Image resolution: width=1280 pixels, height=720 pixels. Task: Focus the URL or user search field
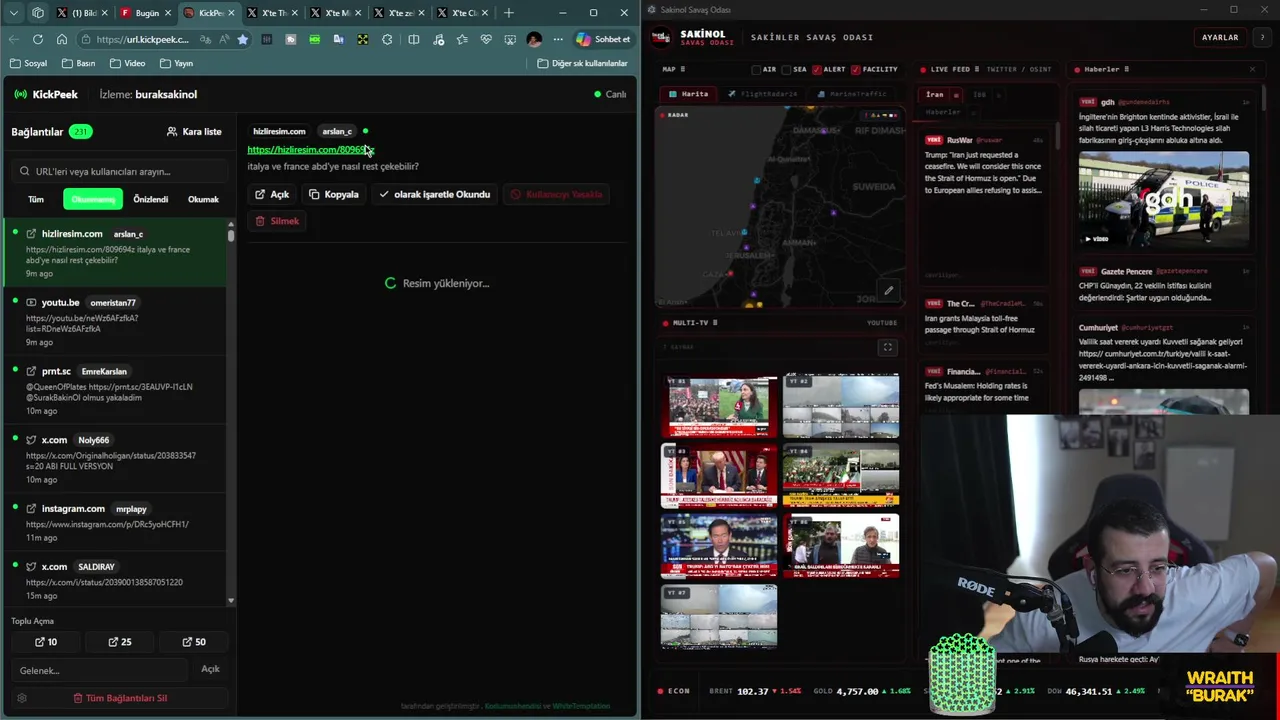click(118, 171)
